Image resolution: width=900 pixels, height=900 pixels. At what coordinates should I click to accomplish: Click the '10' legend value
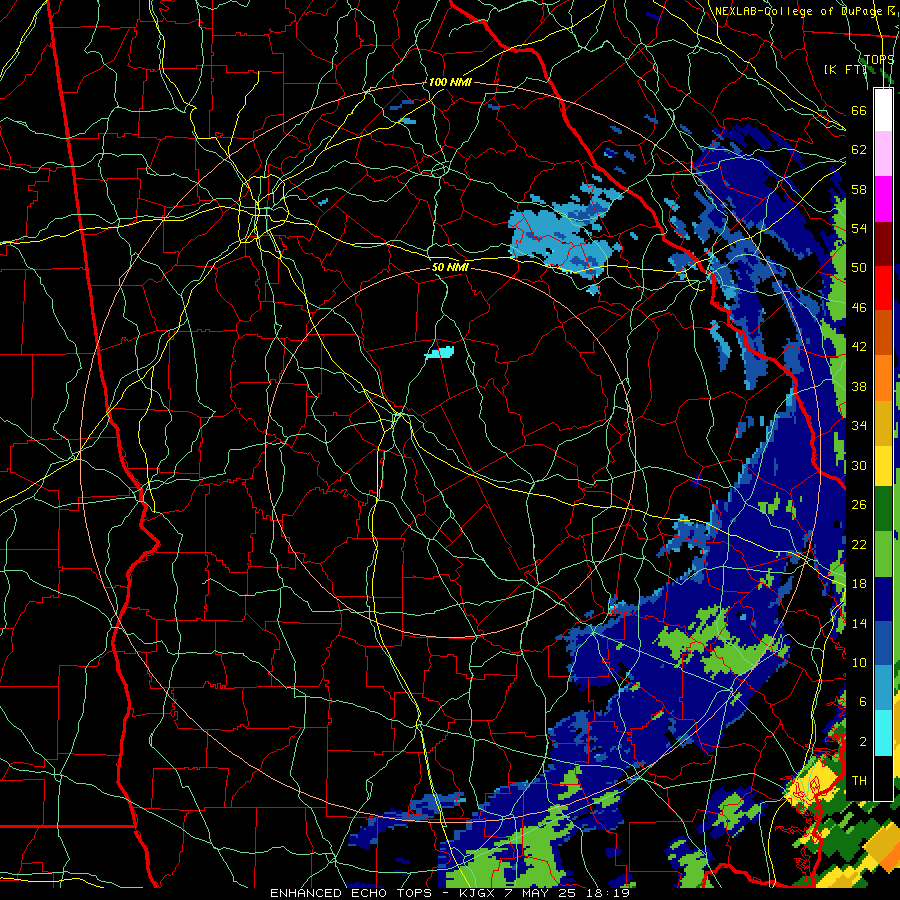click(x=859, y=662)
